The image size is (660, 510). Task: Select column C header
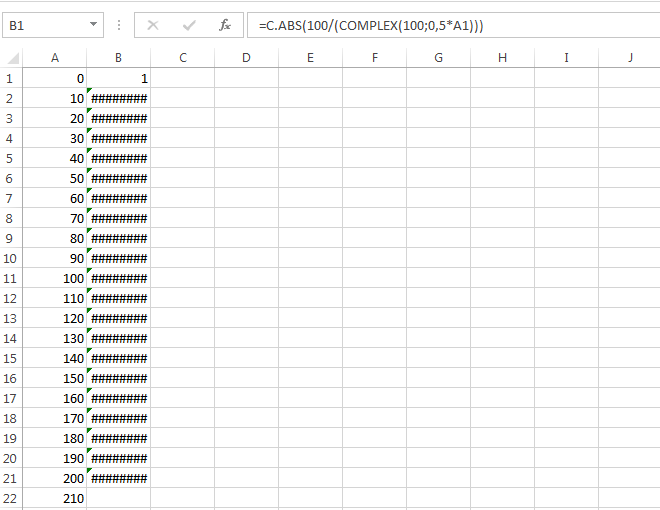183,58
